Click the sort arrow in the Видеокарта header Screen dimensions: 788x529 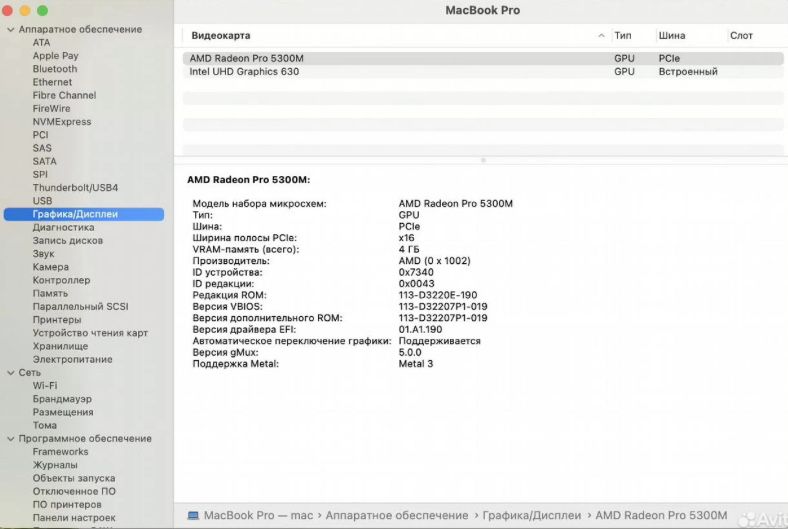(601, 36)
